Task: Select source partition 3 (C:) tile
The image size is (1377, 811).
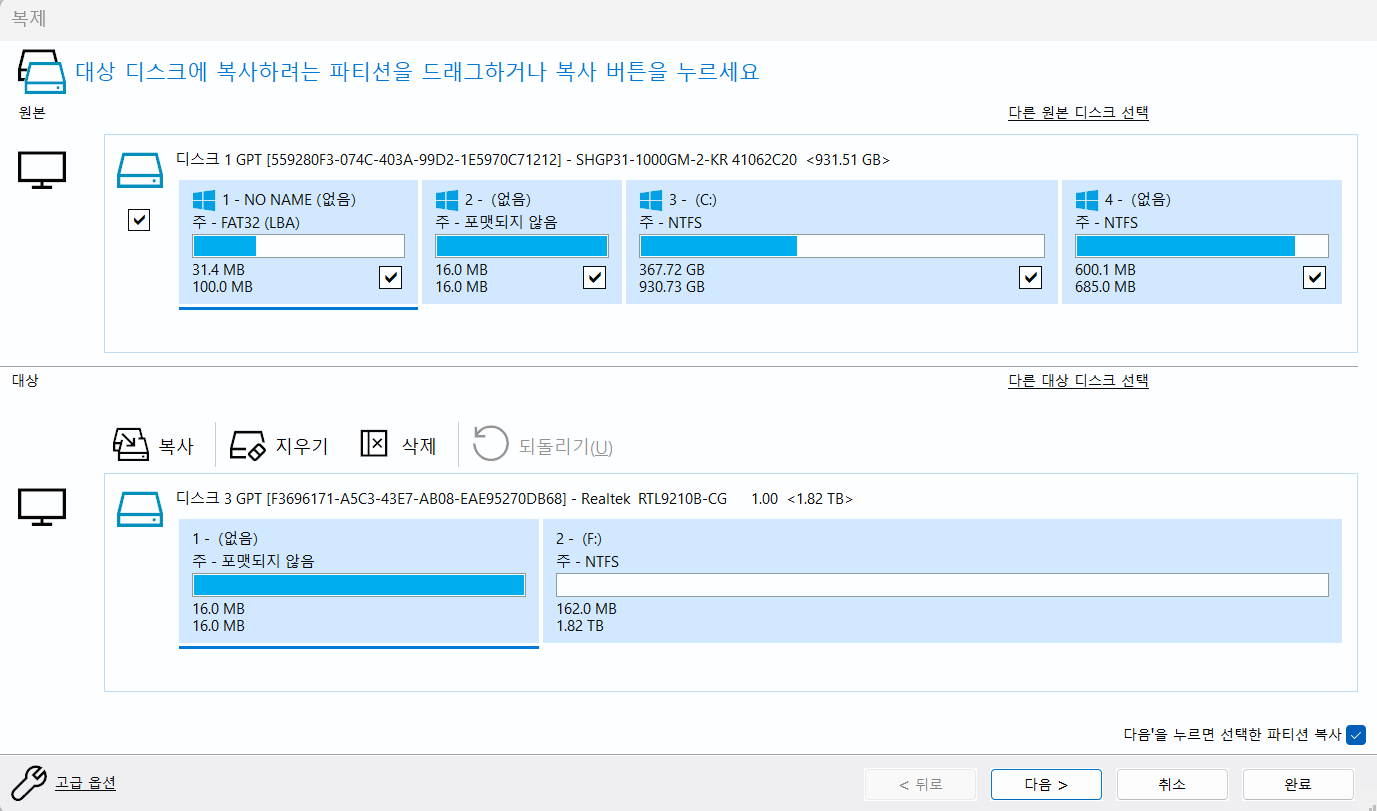Action: (842, 241)
